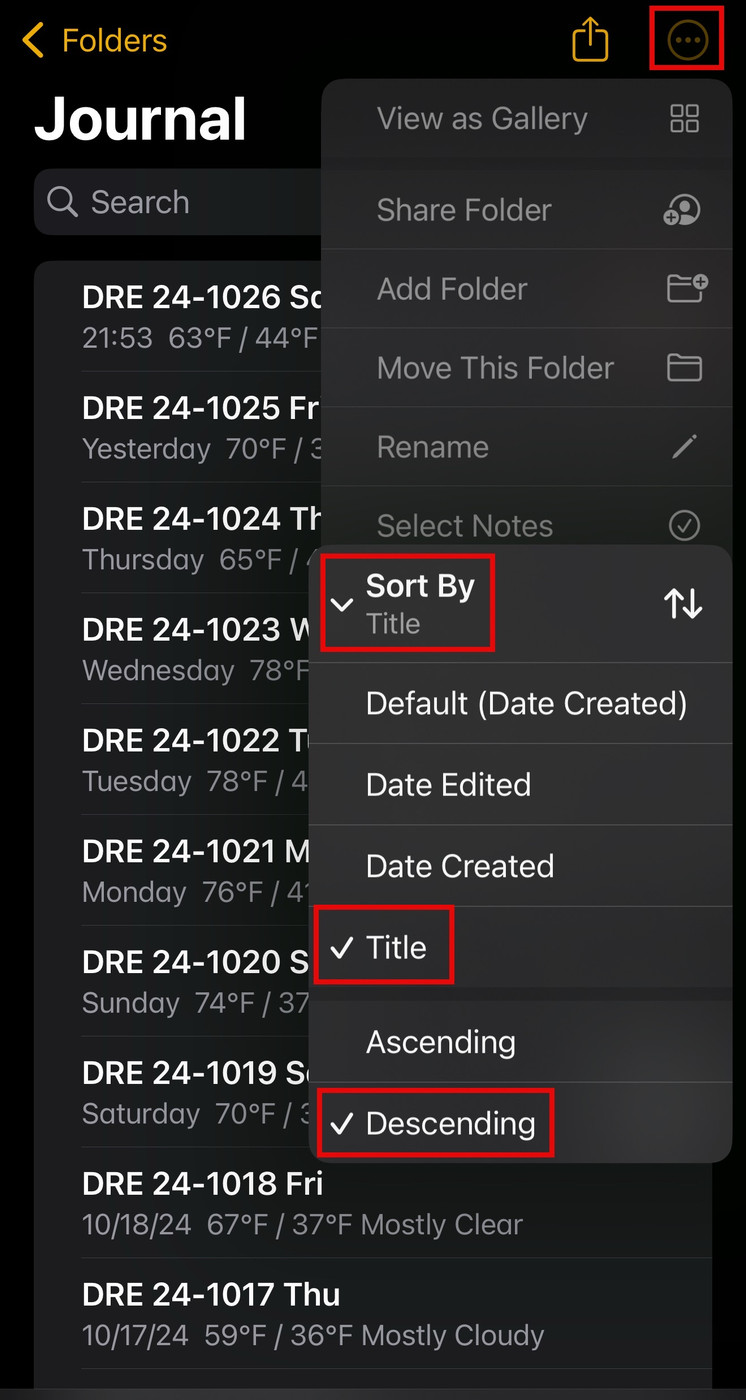
Task: Tap the share icon in top bar
Action: click(x=590, y=41)
